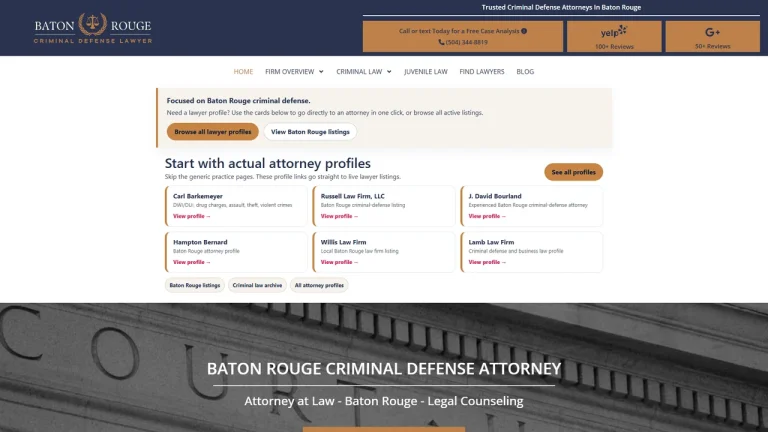768x432 pixels.
Task: Open the Criminal Law menu
Action: (x=359, y=72)
